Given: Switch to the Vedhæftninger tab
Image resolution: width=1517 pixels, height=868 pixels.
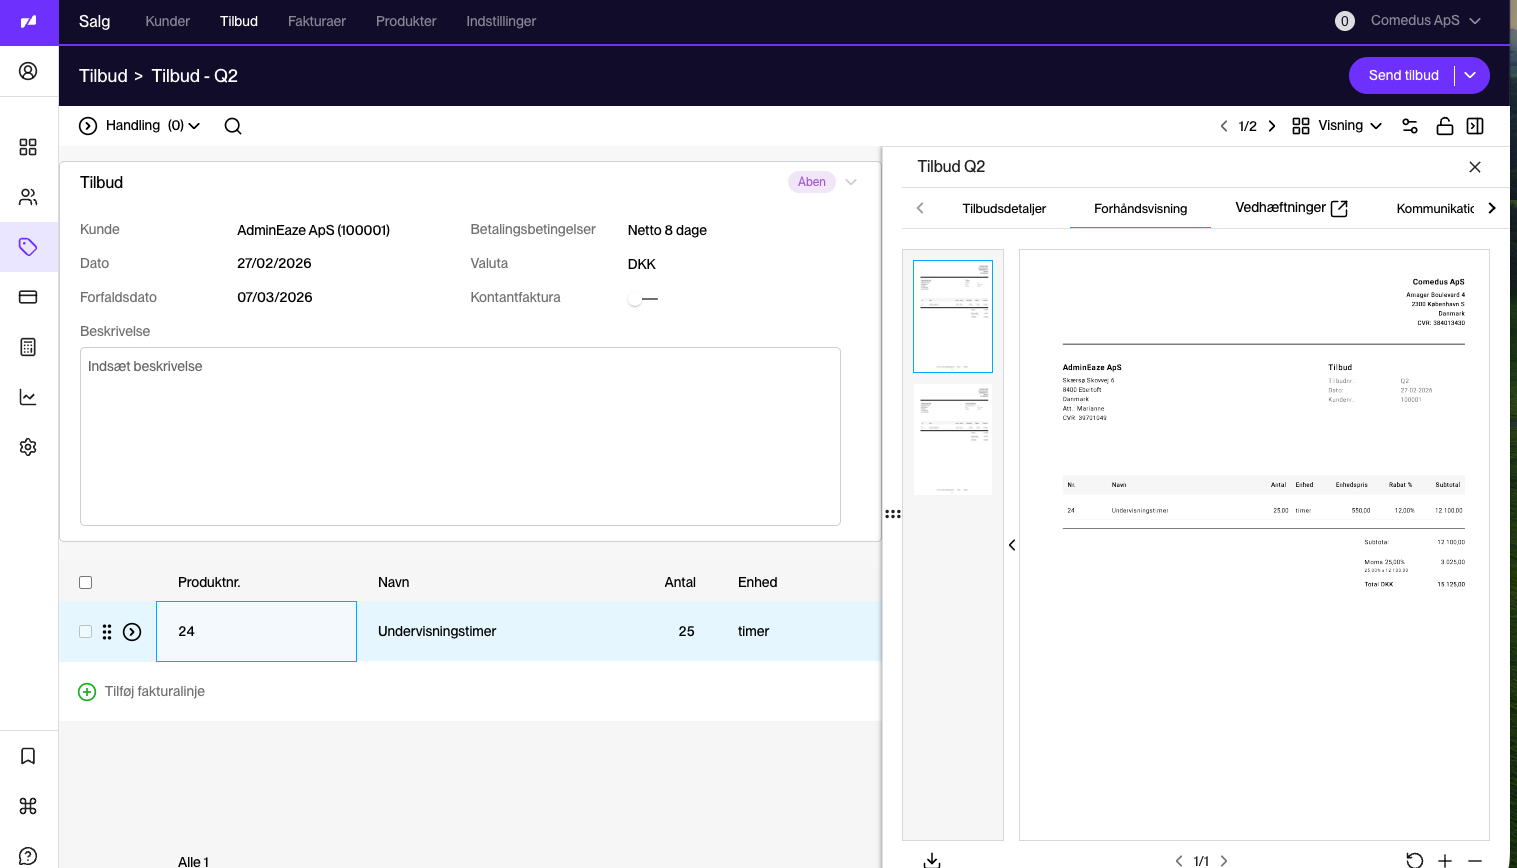Looking at the screenshot, I should pyautogui.click(x=1291, y=208).
